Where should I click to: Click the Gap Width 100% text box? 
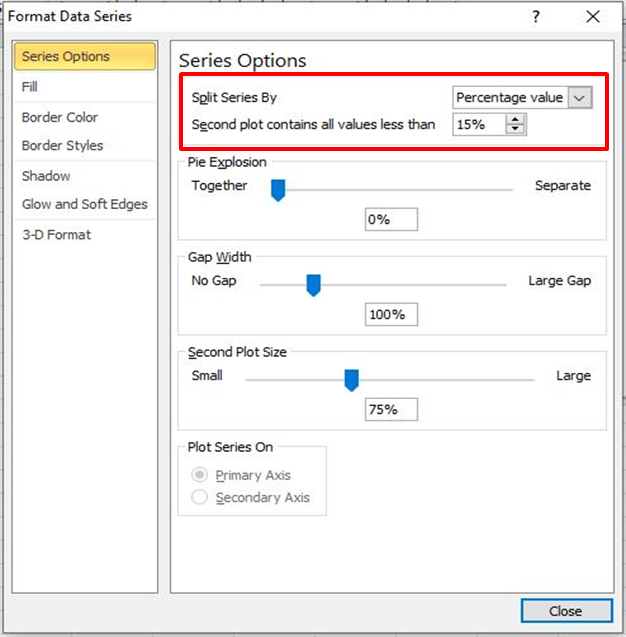coord(391,315)
